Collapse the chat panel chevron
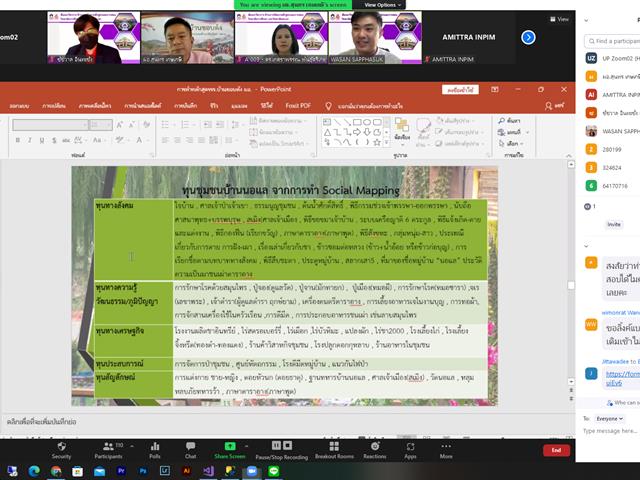This screenshot has width=640, height=480. (587, 246)
